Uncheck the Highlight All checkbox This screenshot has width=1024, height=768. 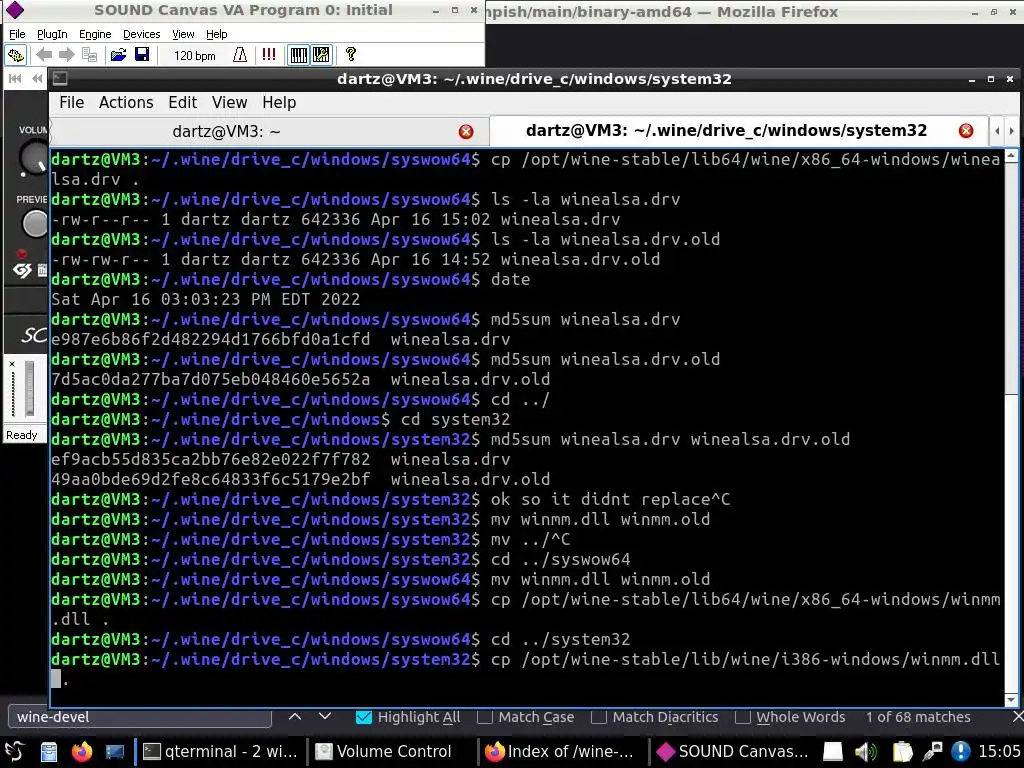pyautogui.click(x=364, y=717)
